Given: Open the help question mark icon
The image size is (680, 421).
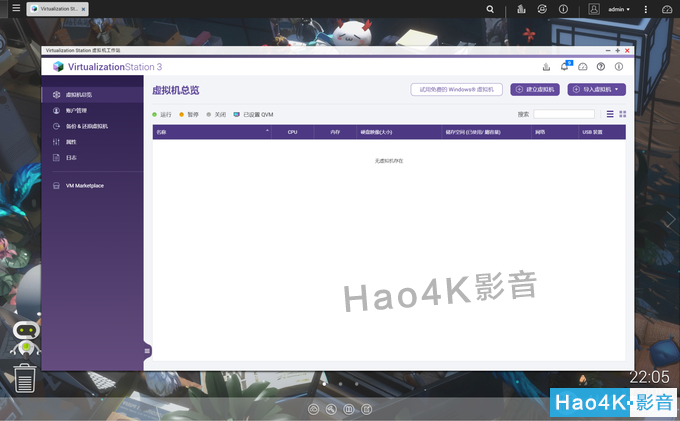Looking at the screenshot, I should (x=601, y=67).
